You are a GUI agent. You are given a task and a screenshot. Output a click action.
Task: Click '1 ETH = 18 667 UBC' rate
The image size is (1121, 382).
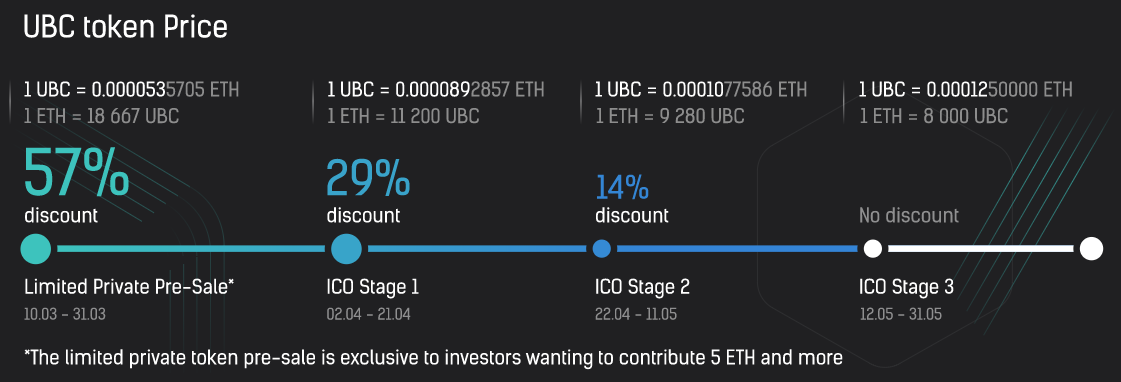(x=102, y=116)
